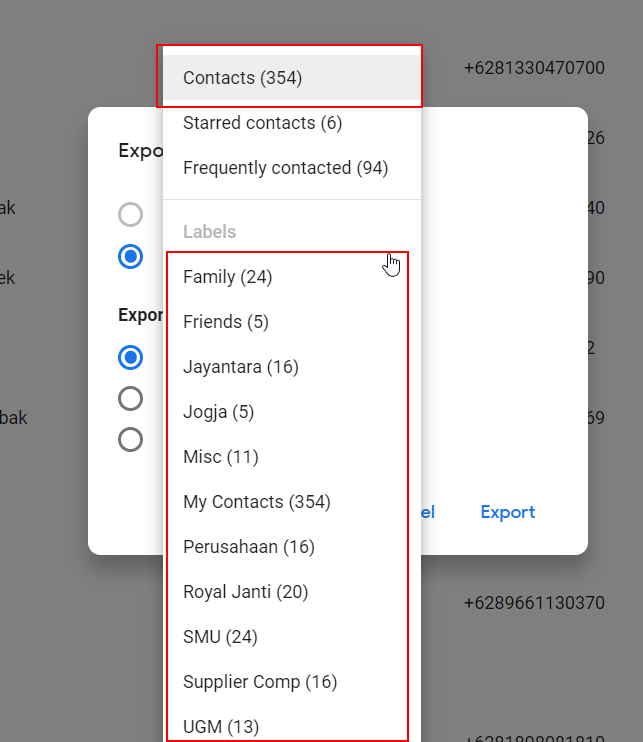Choose Starred contacts (6) option

(x=262, y=123)
